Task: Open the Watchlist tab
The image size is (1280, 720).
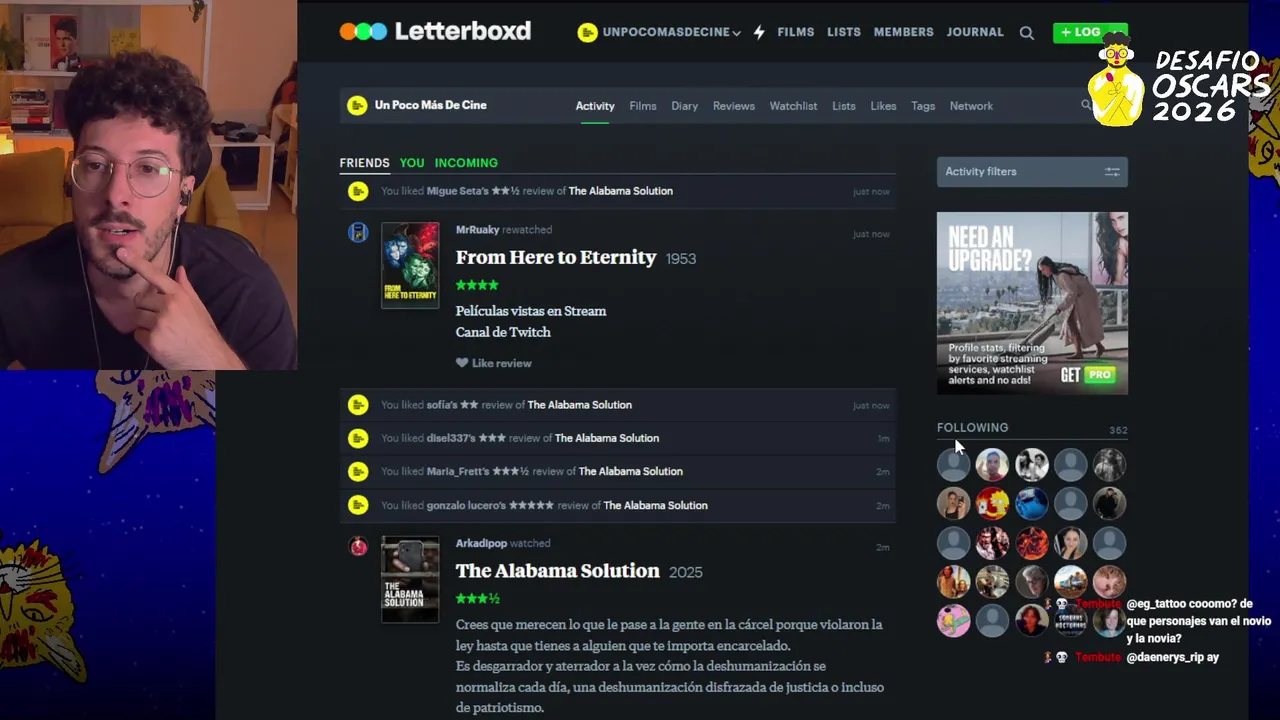Action: pos(793,106)
